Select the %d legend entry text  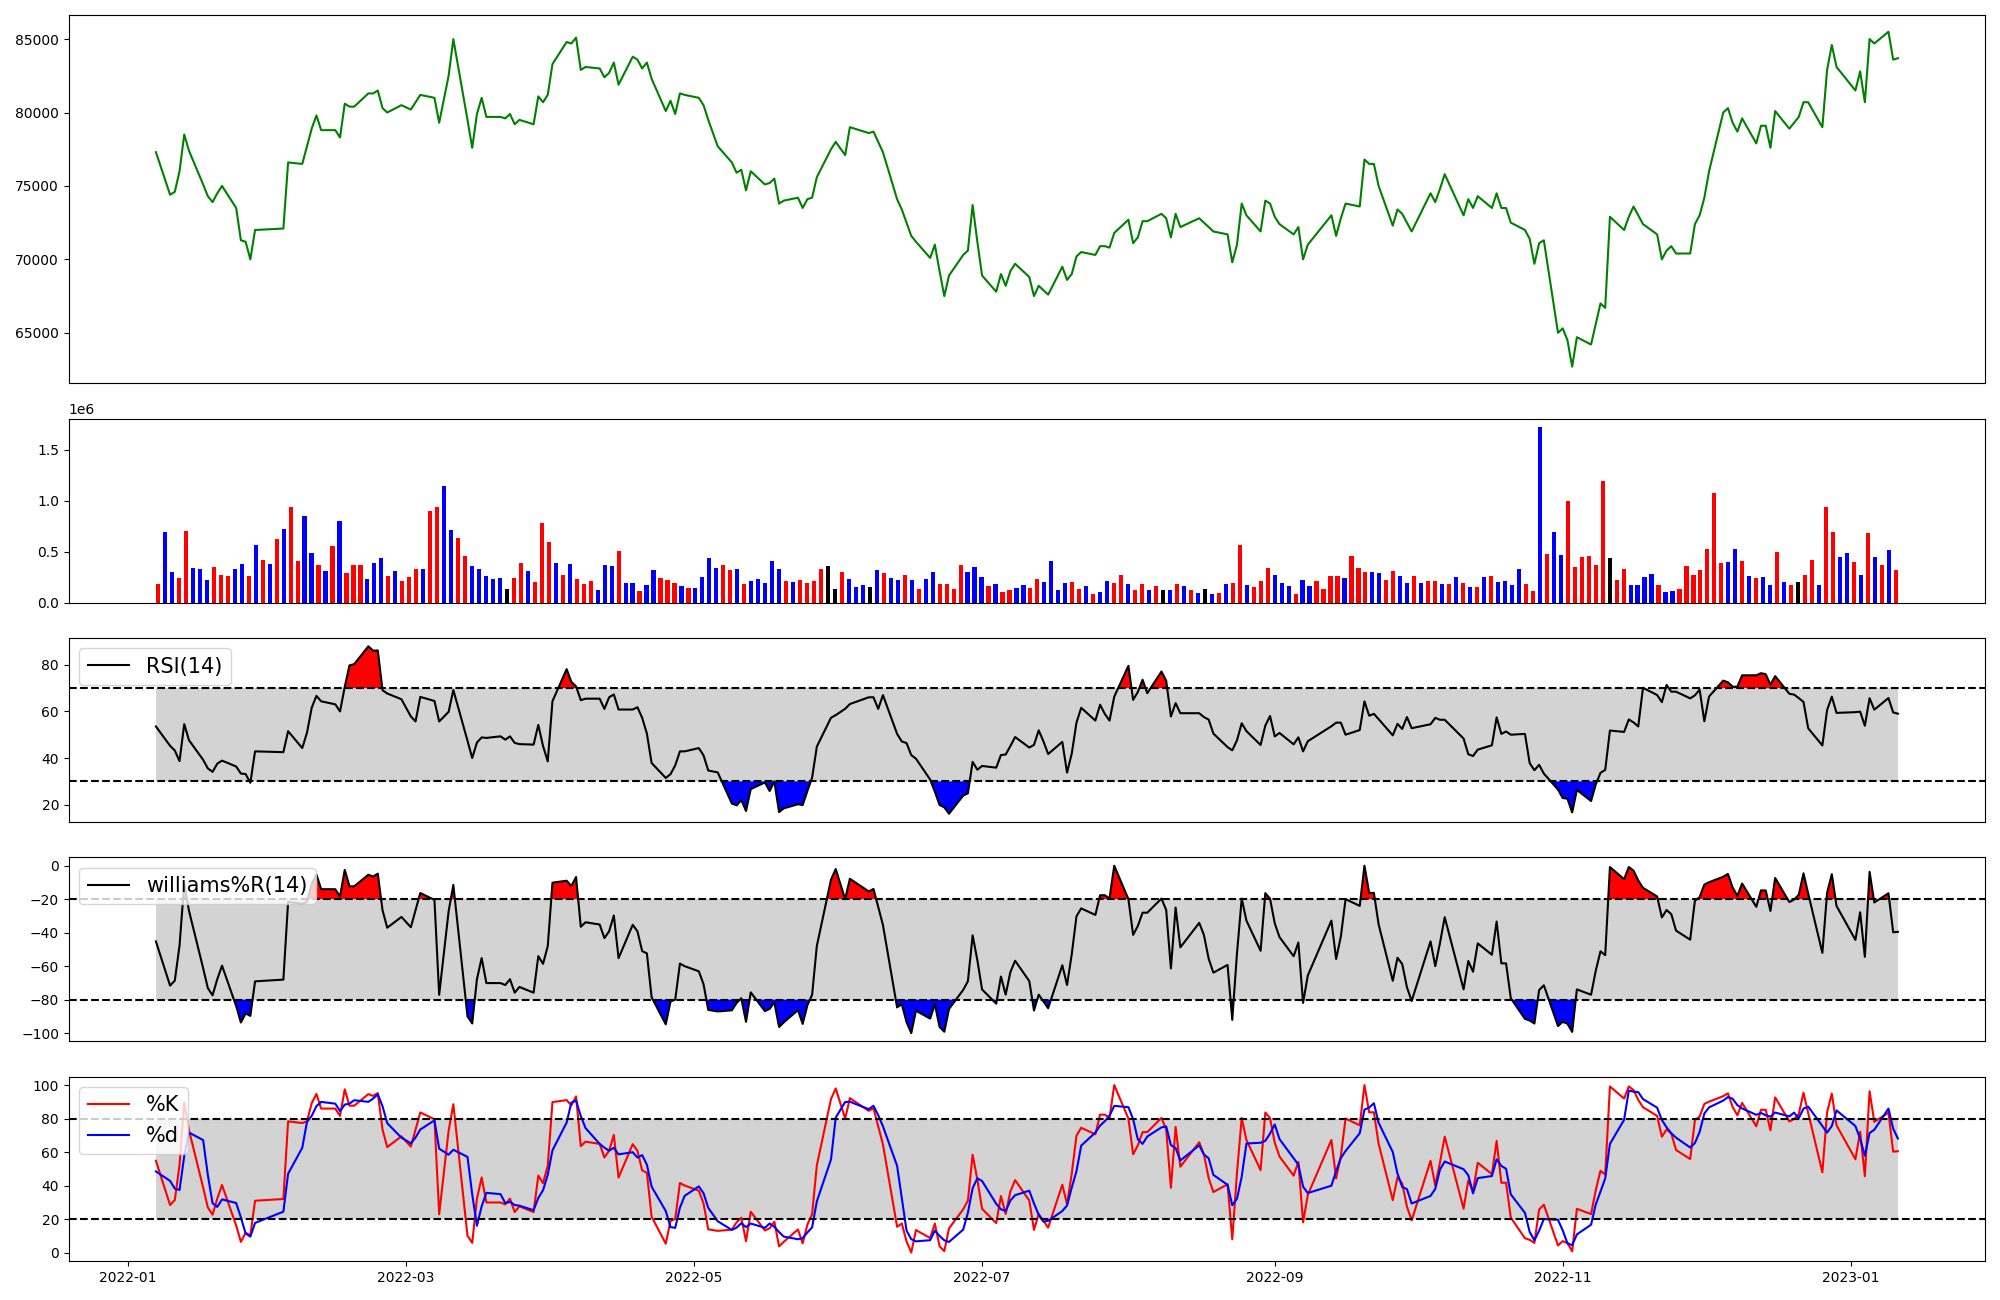[162, 1135]
